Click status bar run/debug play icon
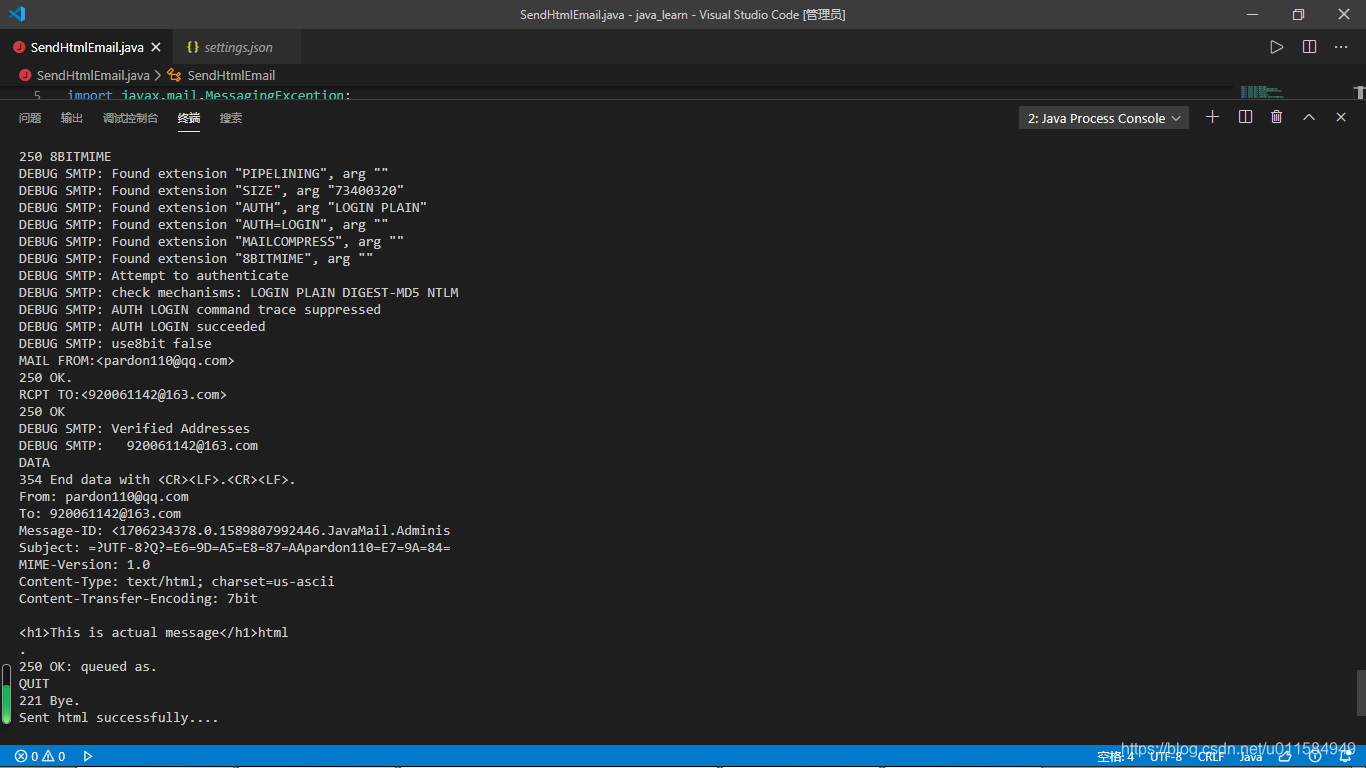This screenshot has width=1366, height=768. click(x=88, y=756)
